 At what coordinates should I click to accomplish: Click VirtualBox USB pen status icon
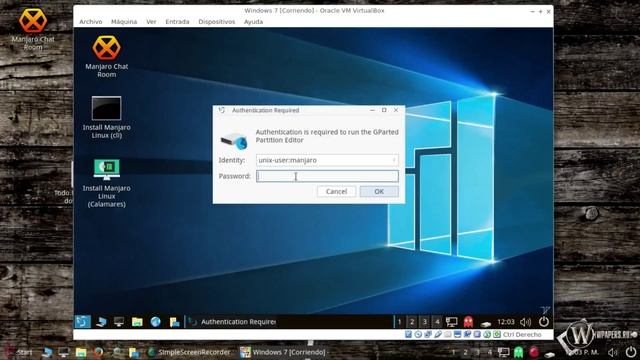click(x=438, y=334)
